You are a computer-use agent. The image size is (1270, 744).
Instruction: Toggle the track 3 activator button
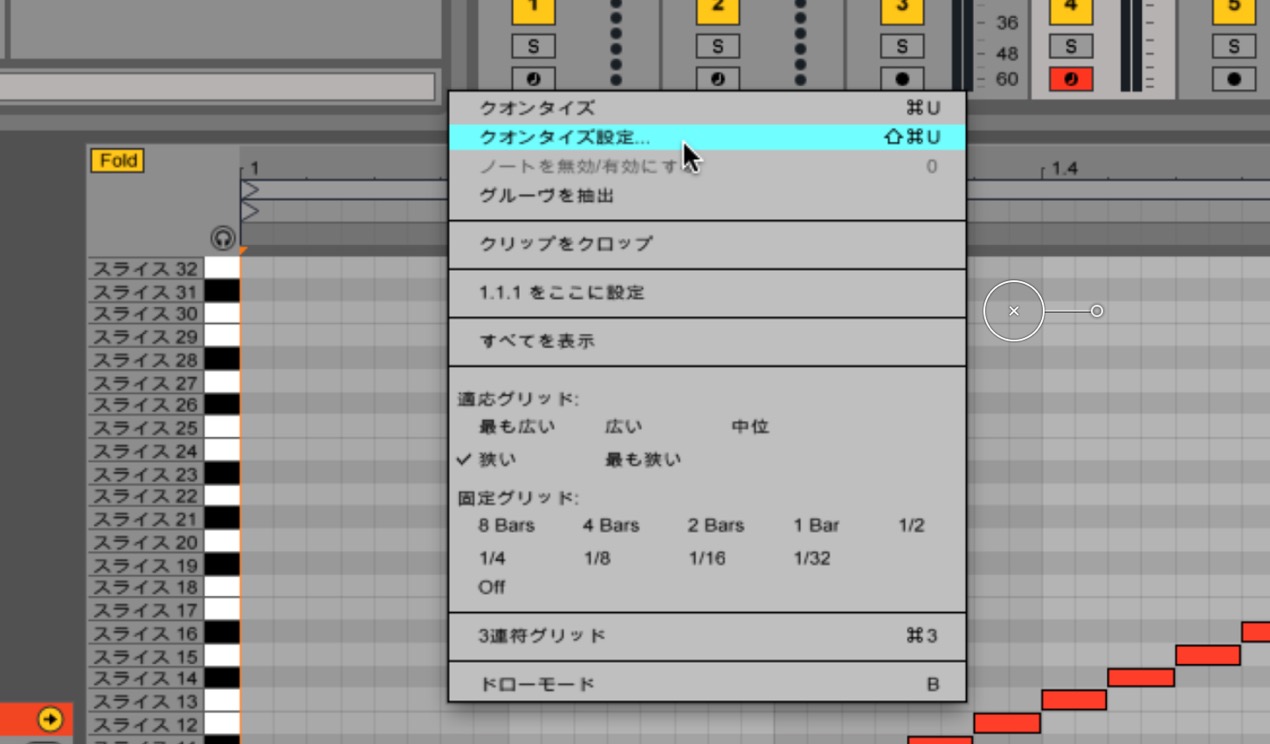point(902,10)
